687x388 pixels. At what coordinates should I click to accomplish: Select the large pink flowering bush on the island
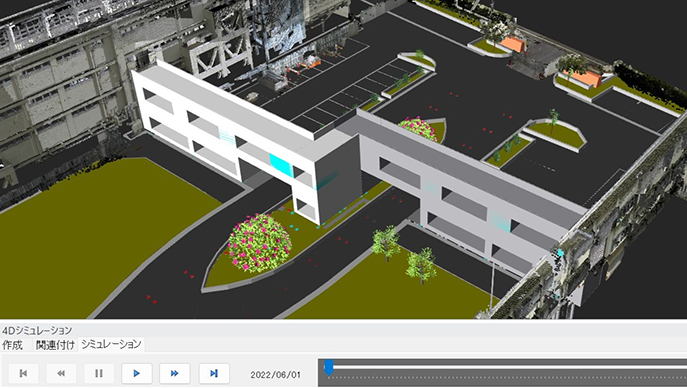point(259,243)
